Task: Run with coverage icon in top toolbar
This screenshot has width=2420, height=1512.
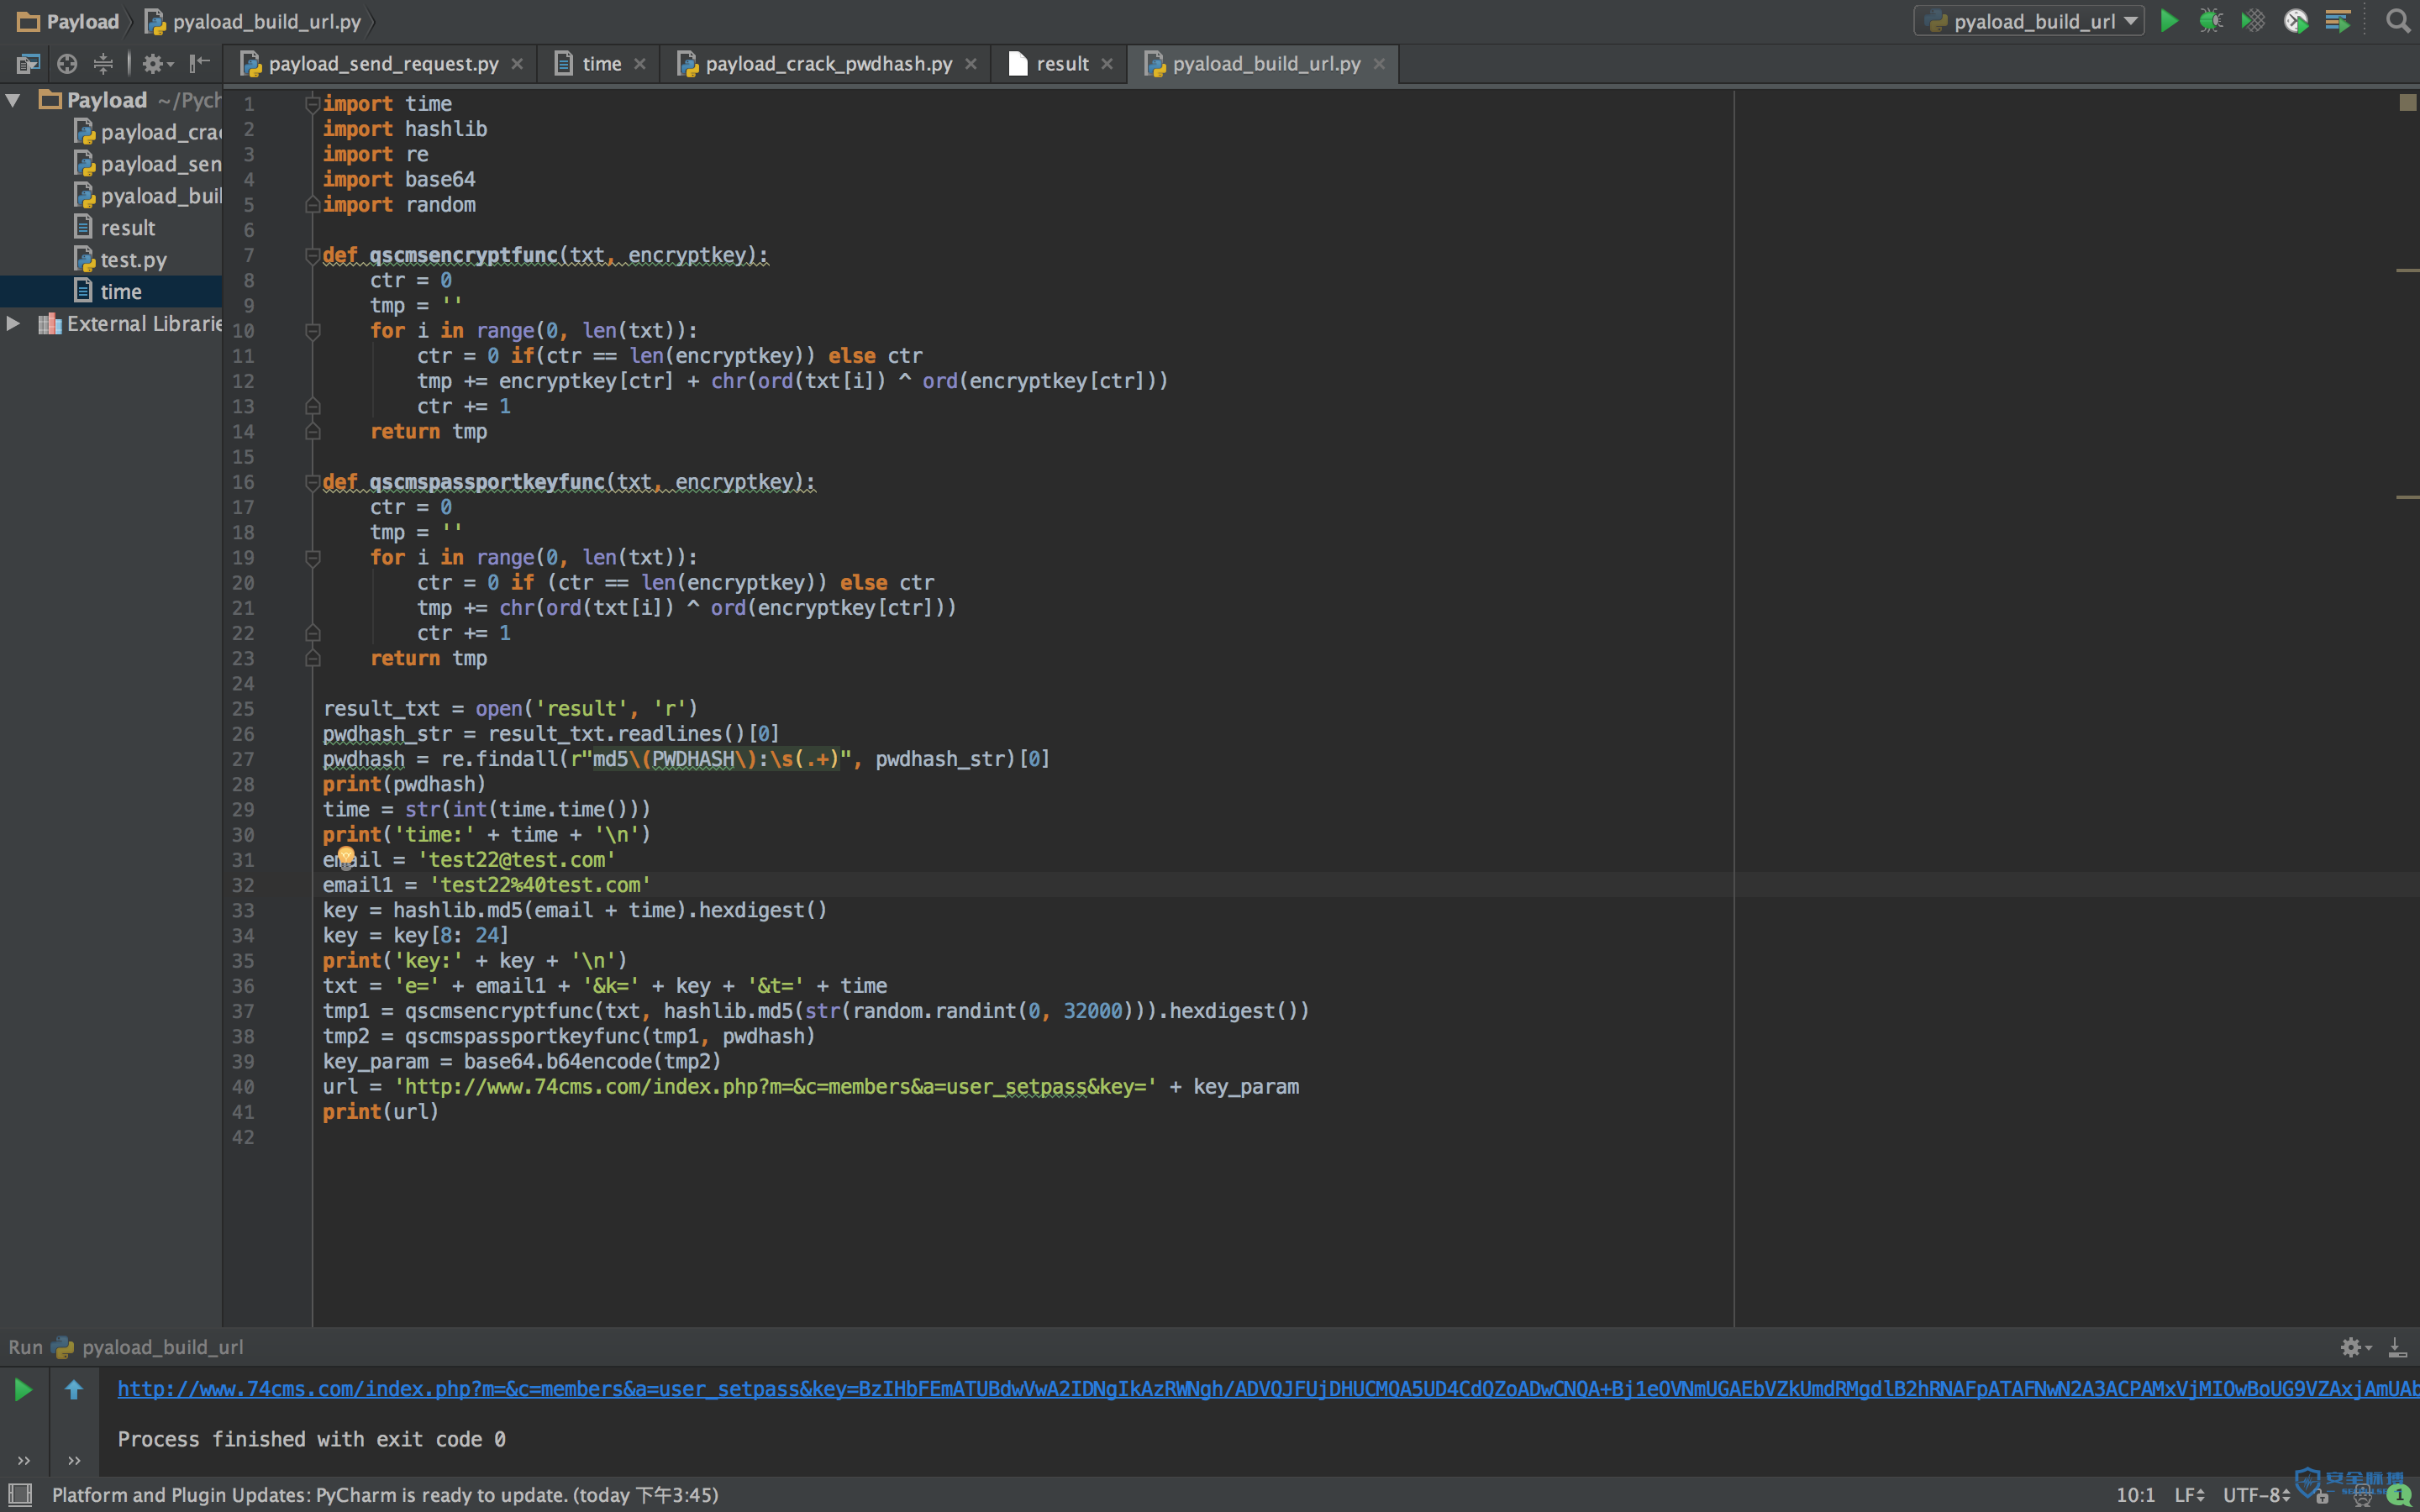Action: pyautogui.click(x=2253, y=21)
